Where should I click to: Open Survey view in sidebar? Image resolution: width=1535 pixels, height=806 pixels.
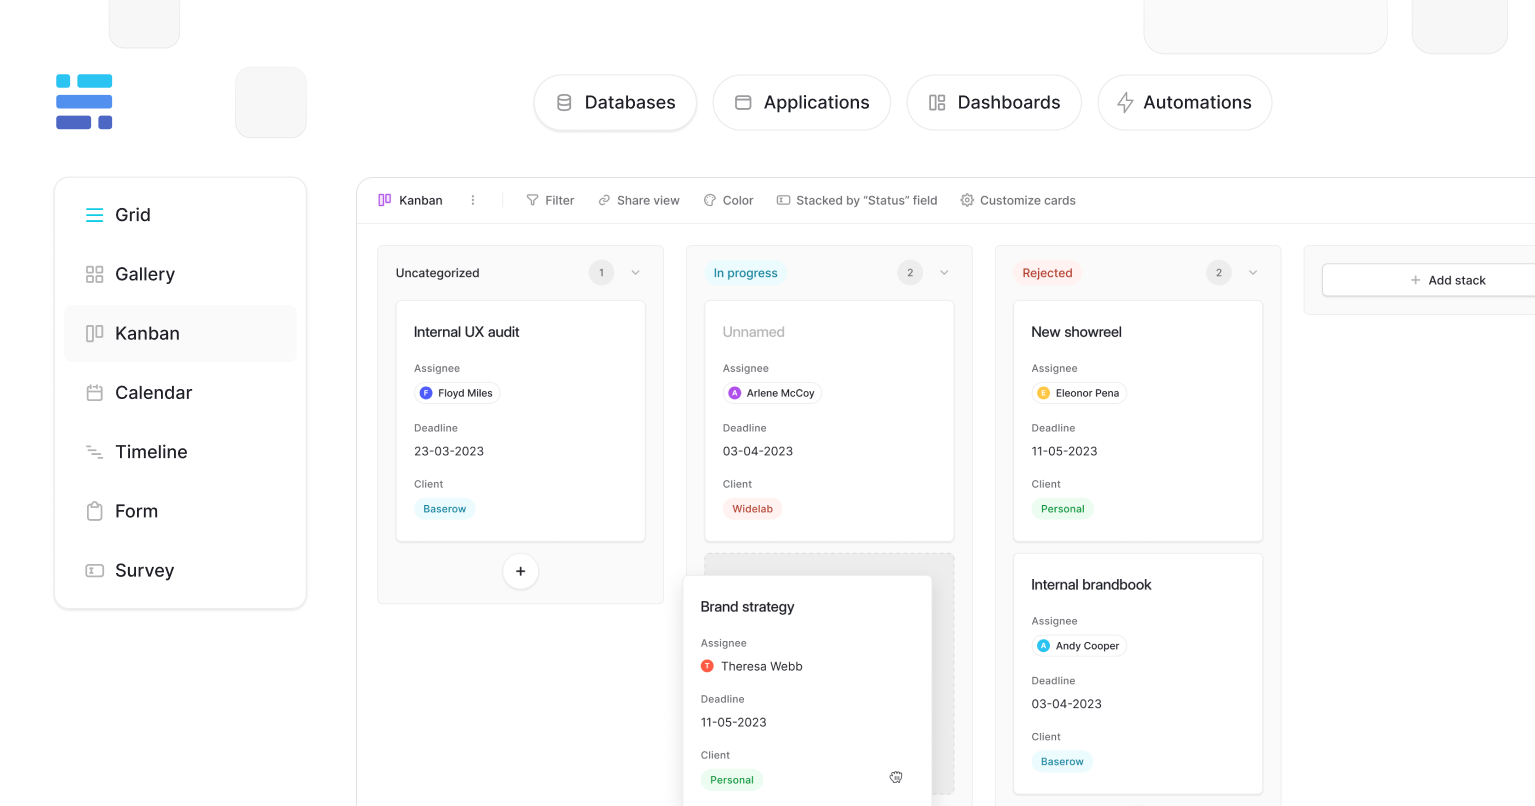(x=180, y=570)
